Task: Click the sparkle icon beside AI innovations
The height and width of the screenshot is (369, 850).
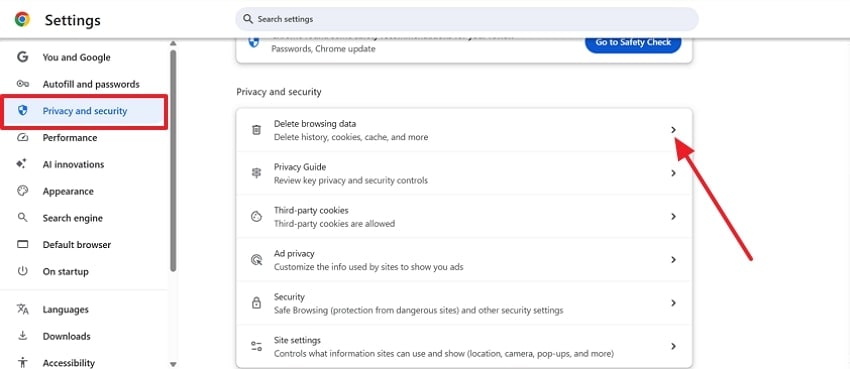Action: click(22, 164)
